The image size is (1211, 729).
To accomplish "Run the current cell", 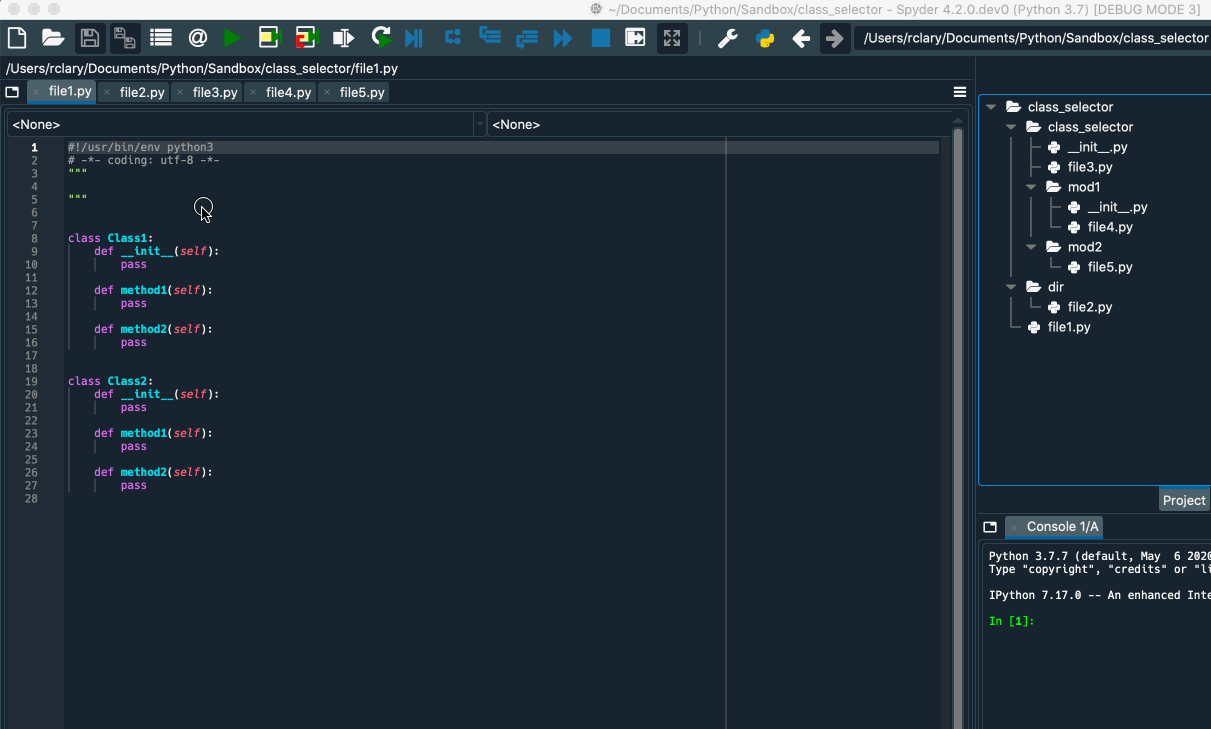I will tap(269, 37).
